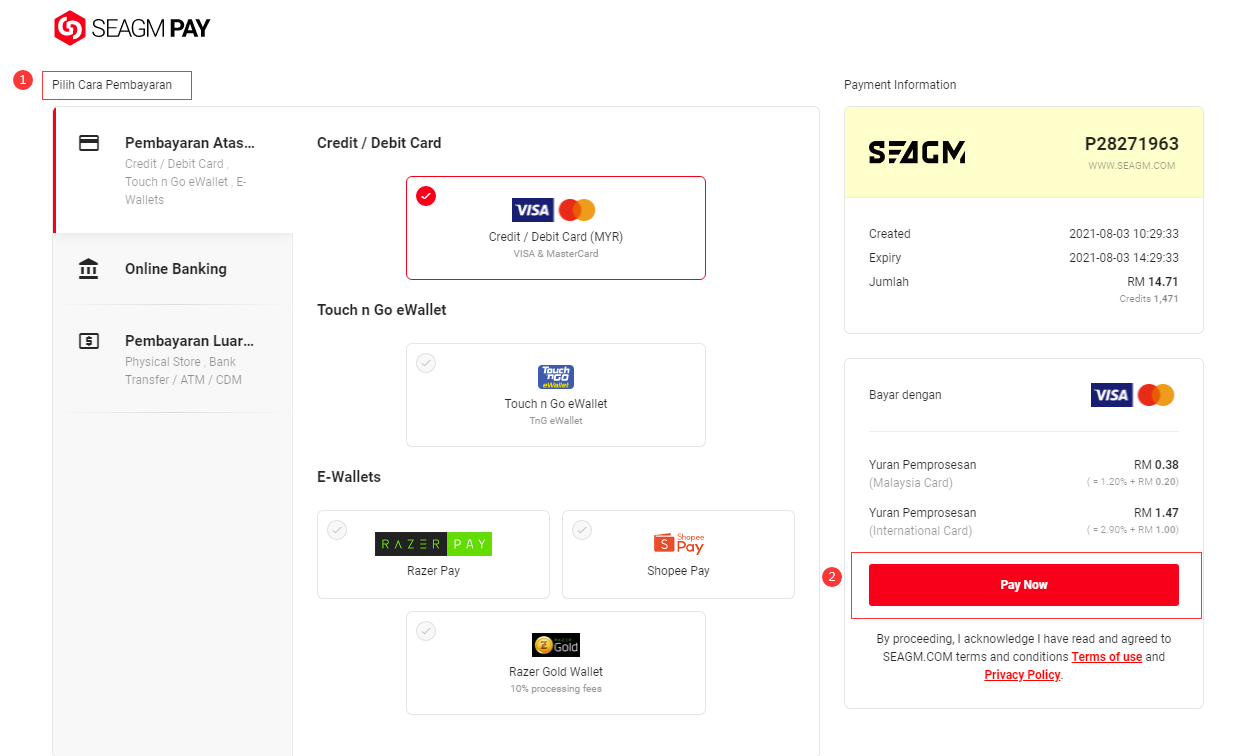Click the Touch n Go eWallet logo
Image resolution: width=1251 pixels, height=756 pixels.
(555, 377)
